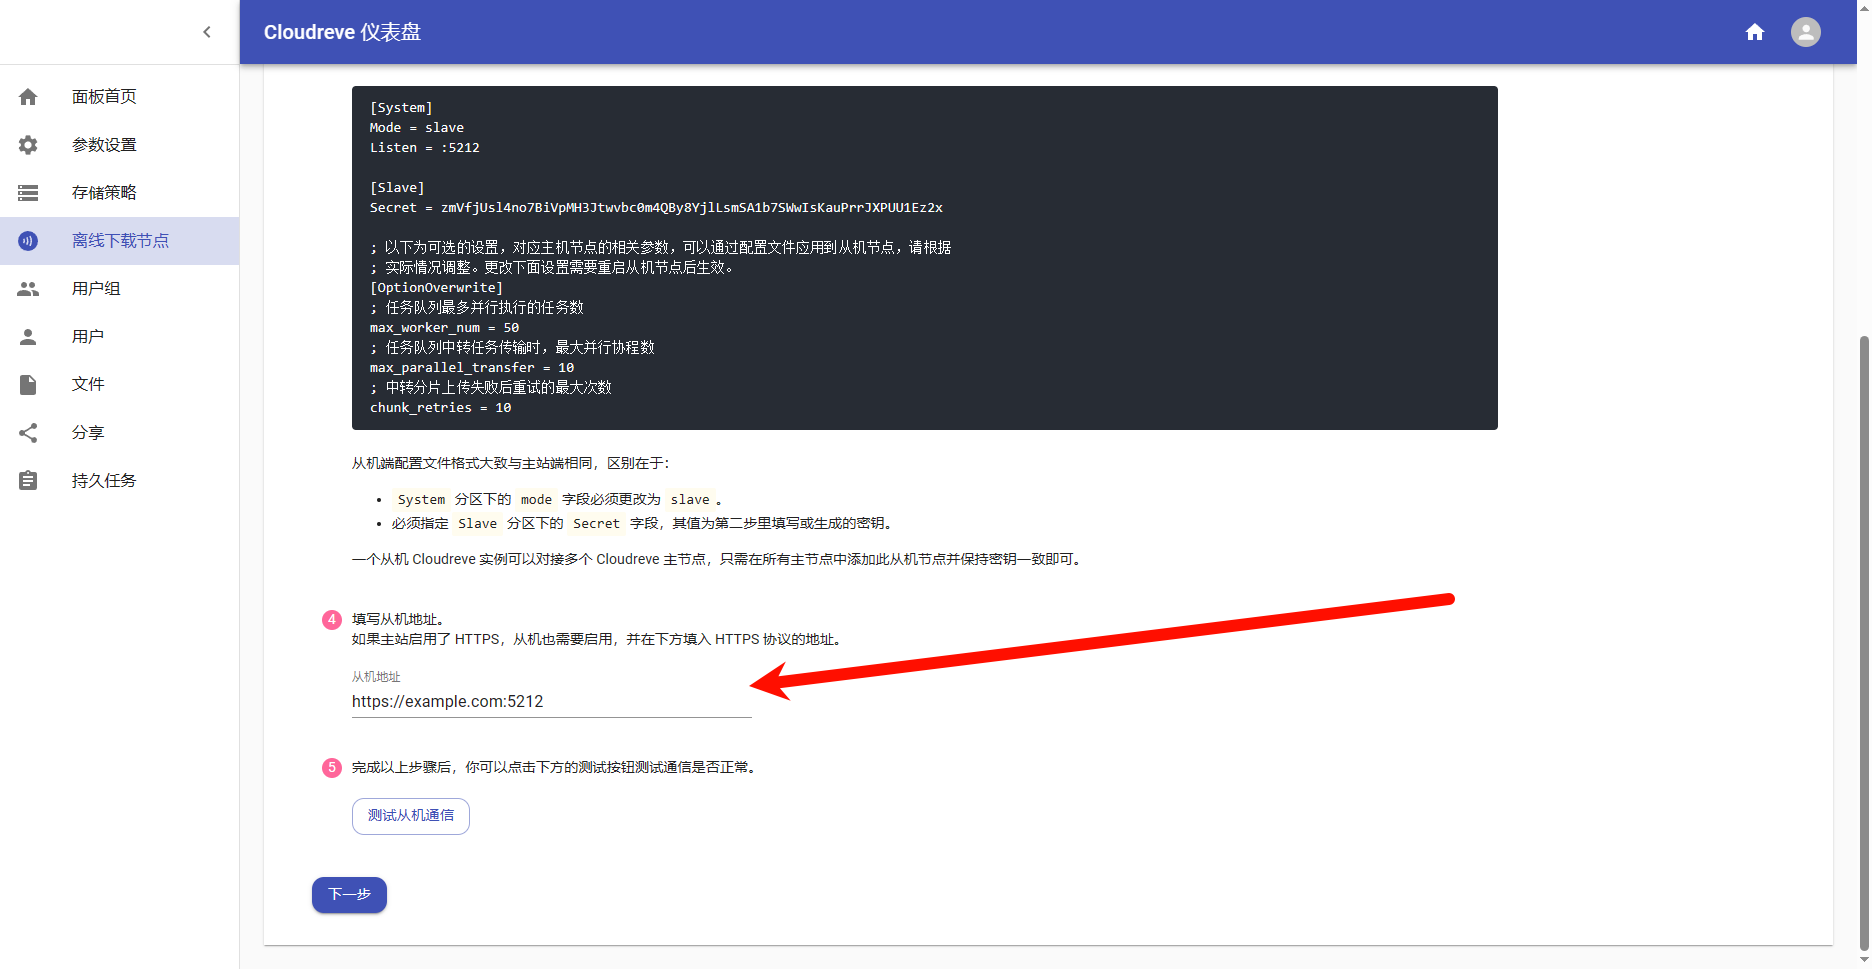Image resolution: width=1872 pixels, height=969 pixels.
Task: Click the home icon in the top bar
Action: [x=1755, y=32]
